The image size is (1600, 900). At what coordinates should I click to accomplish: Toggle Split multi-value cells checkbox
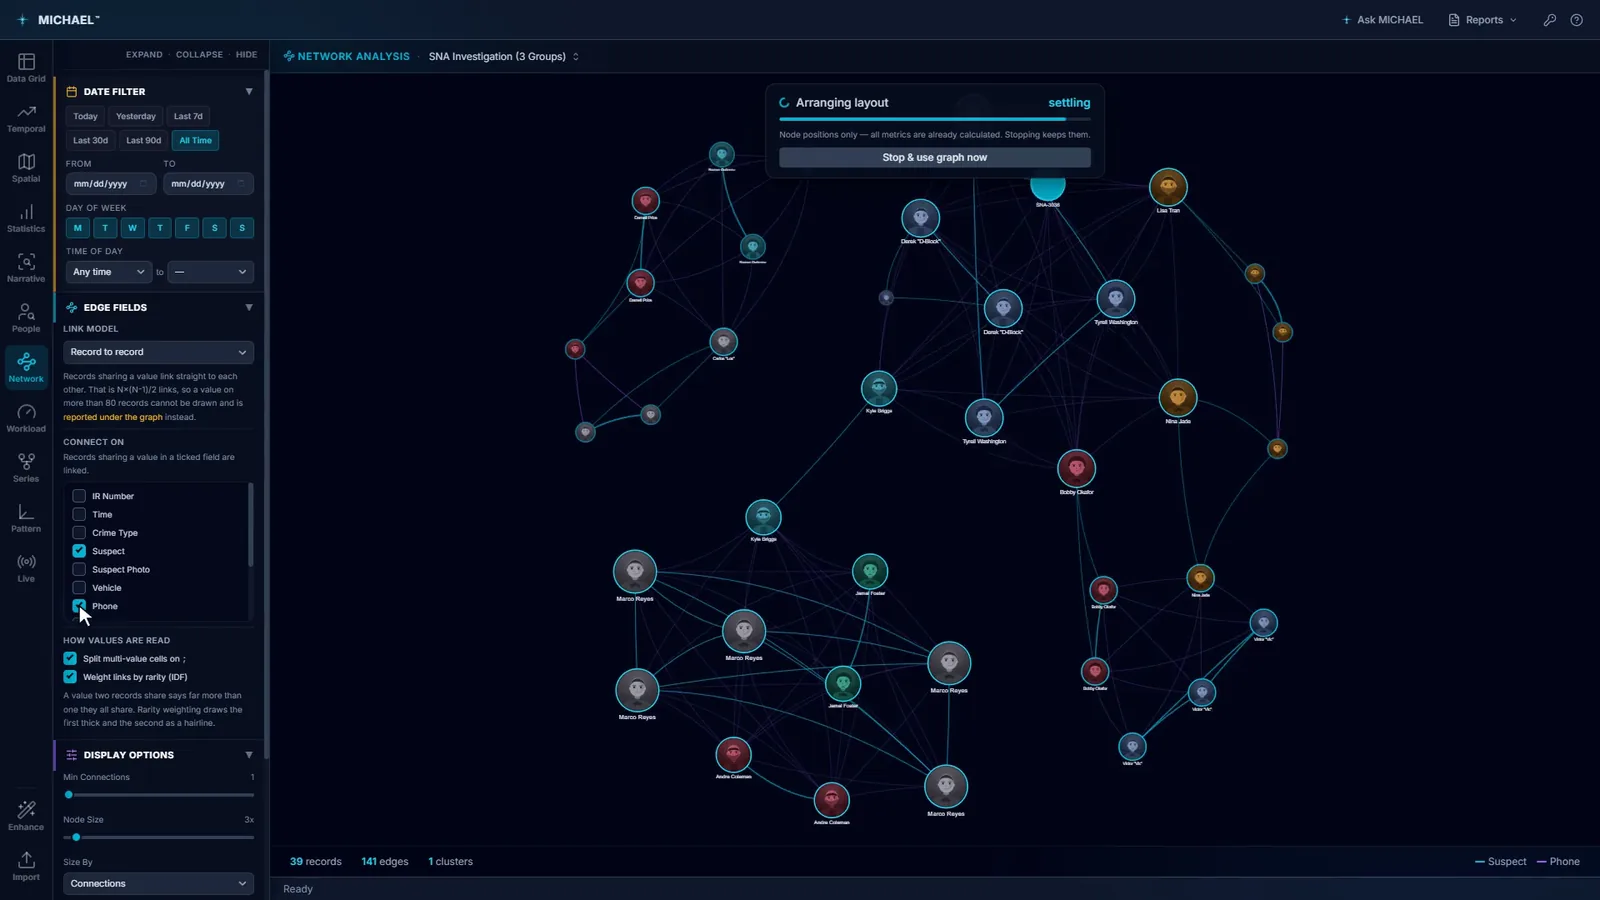(70, 659)
